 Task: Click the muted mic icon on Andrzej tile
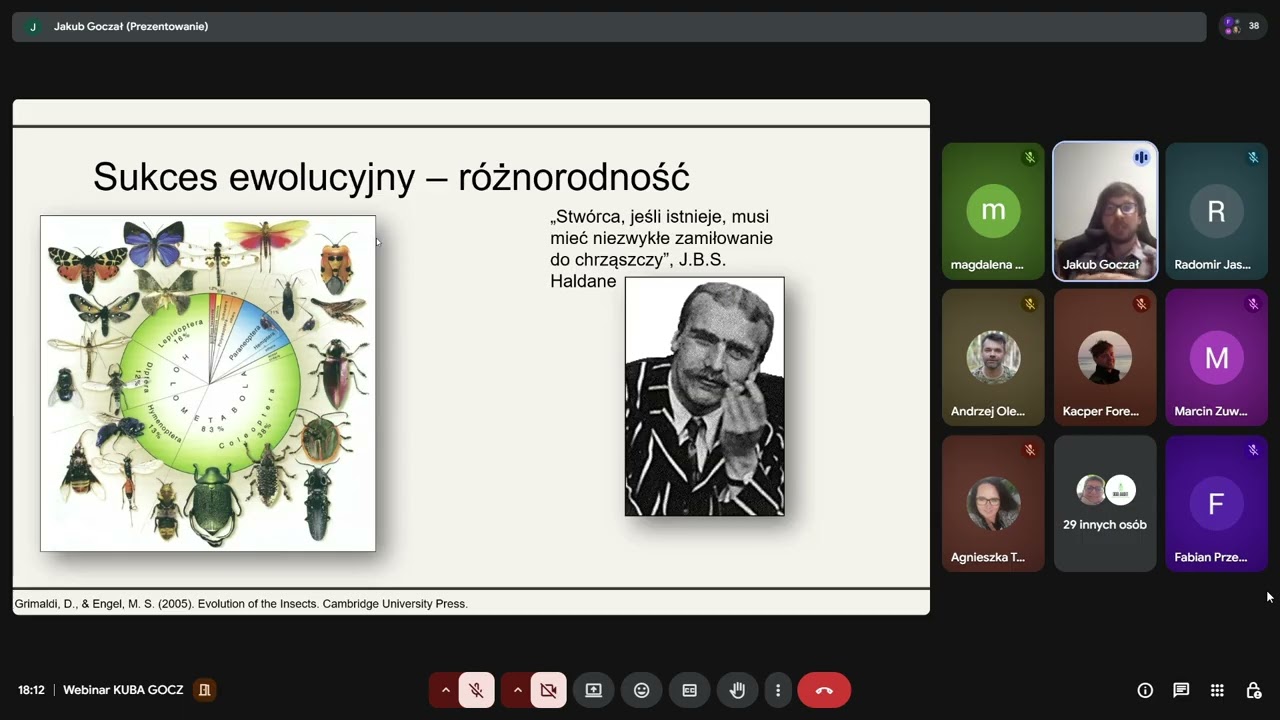pyautogui.click(x=1029, y=304)
